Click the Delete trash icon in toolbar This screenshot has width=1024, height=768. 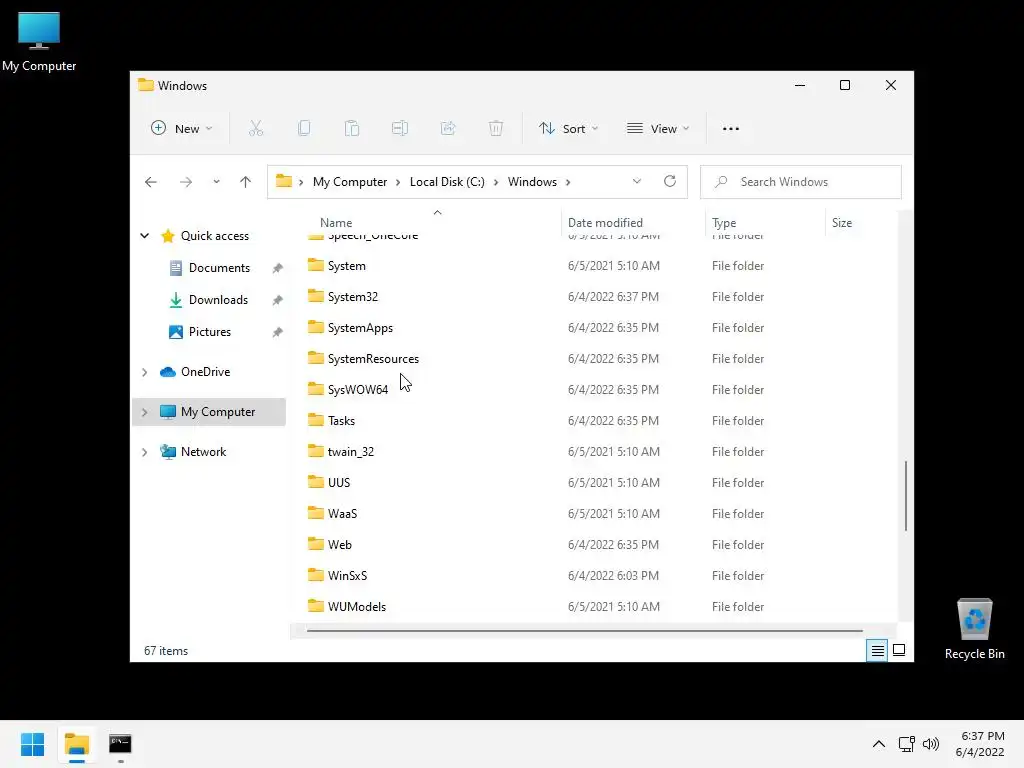coord(496,129)
